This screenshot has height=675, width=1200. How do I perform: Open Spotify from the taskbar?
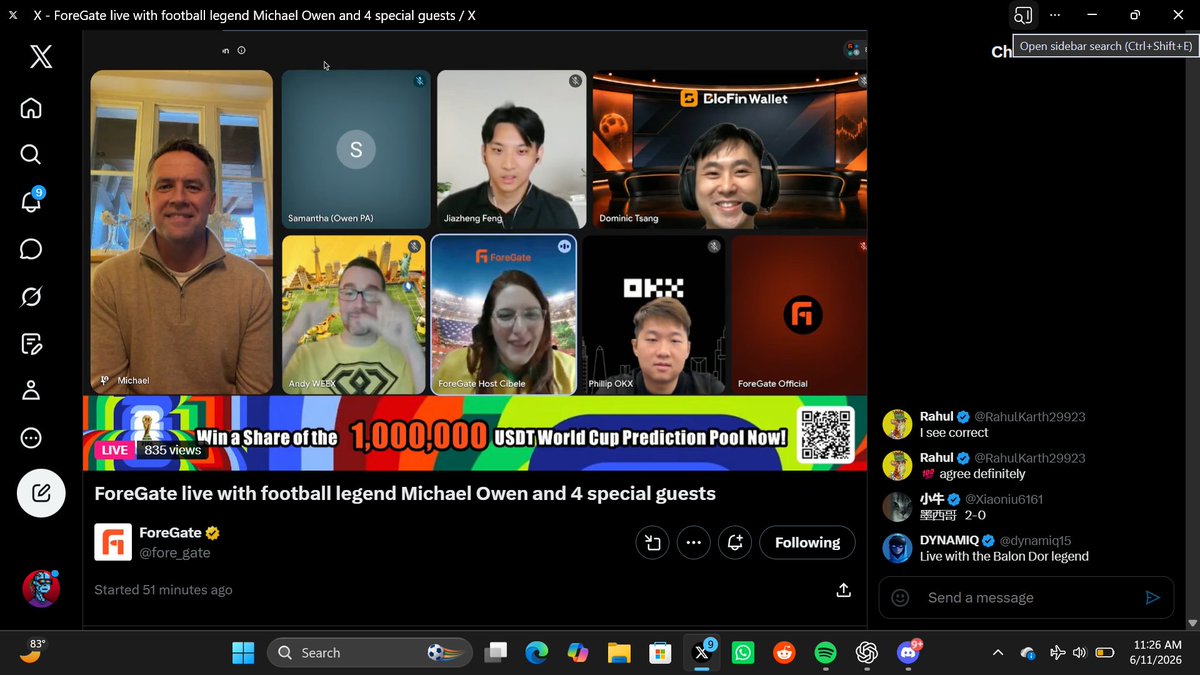(825, 653)
